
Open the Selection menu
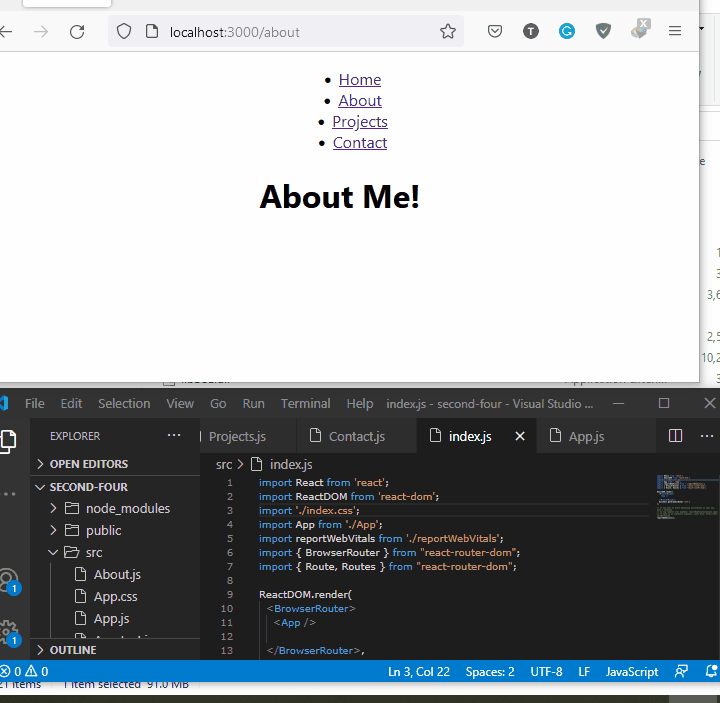pos(124,404)
